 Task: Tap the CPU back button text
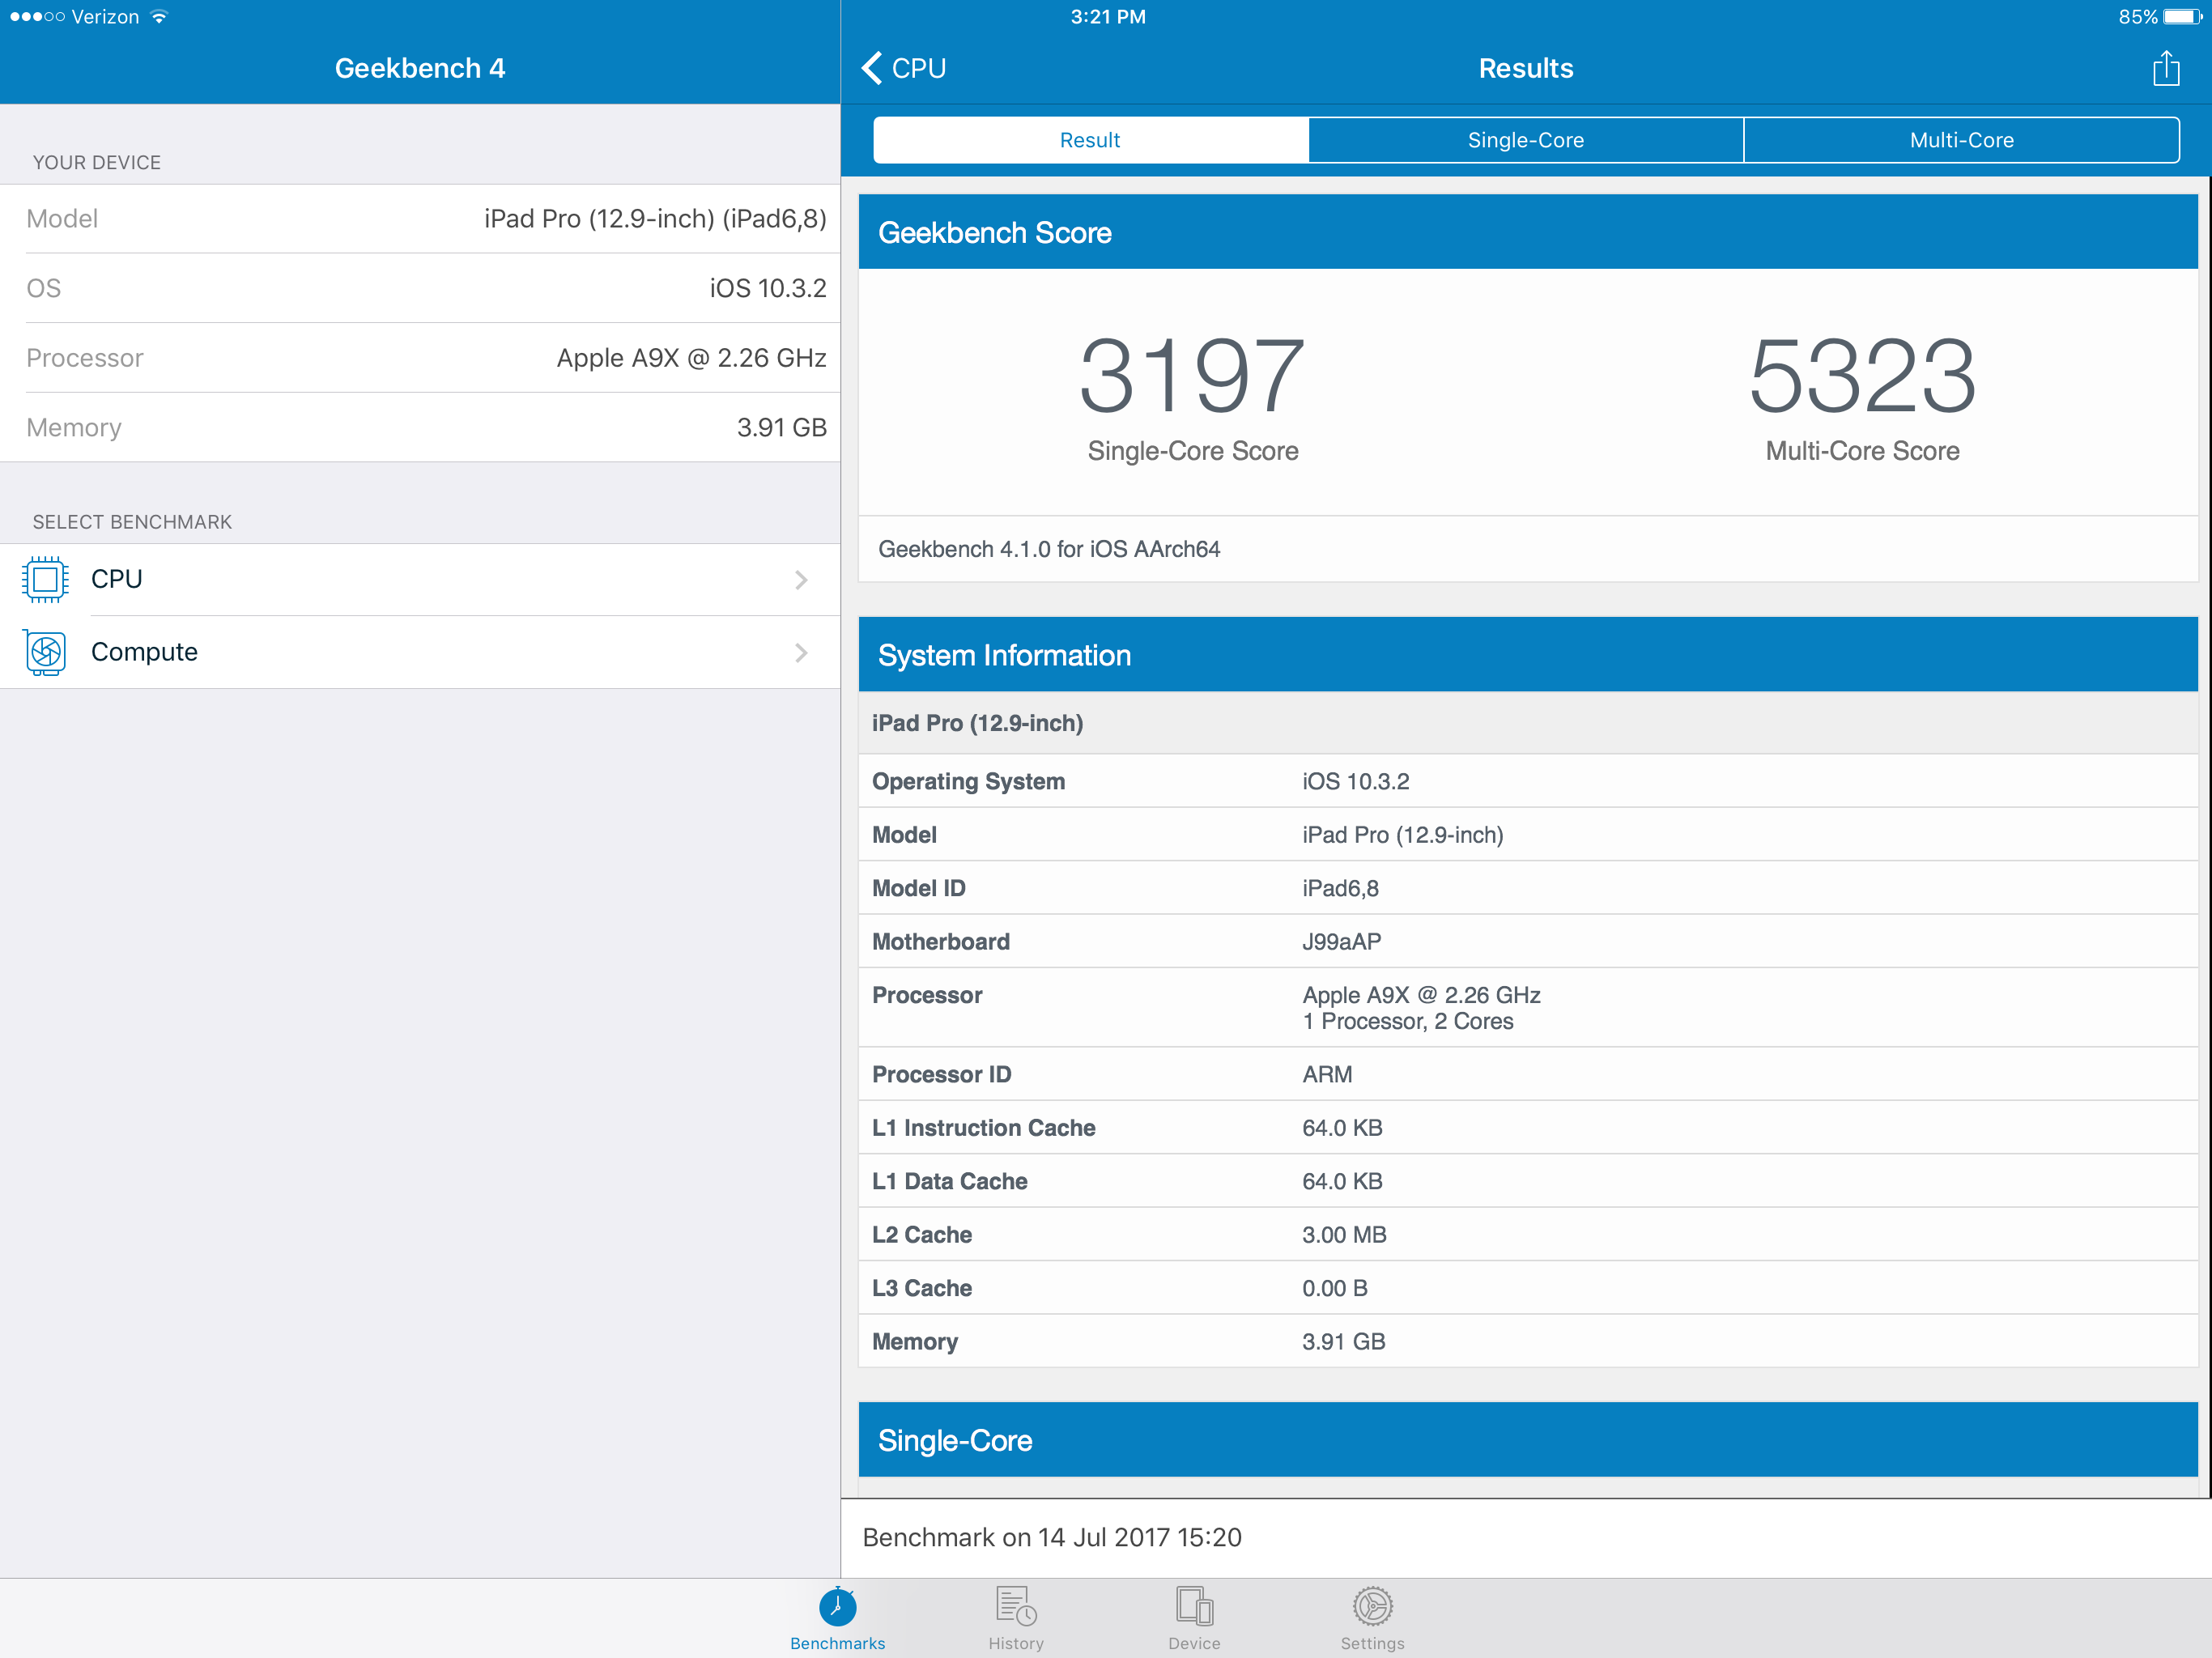[918, 68]
